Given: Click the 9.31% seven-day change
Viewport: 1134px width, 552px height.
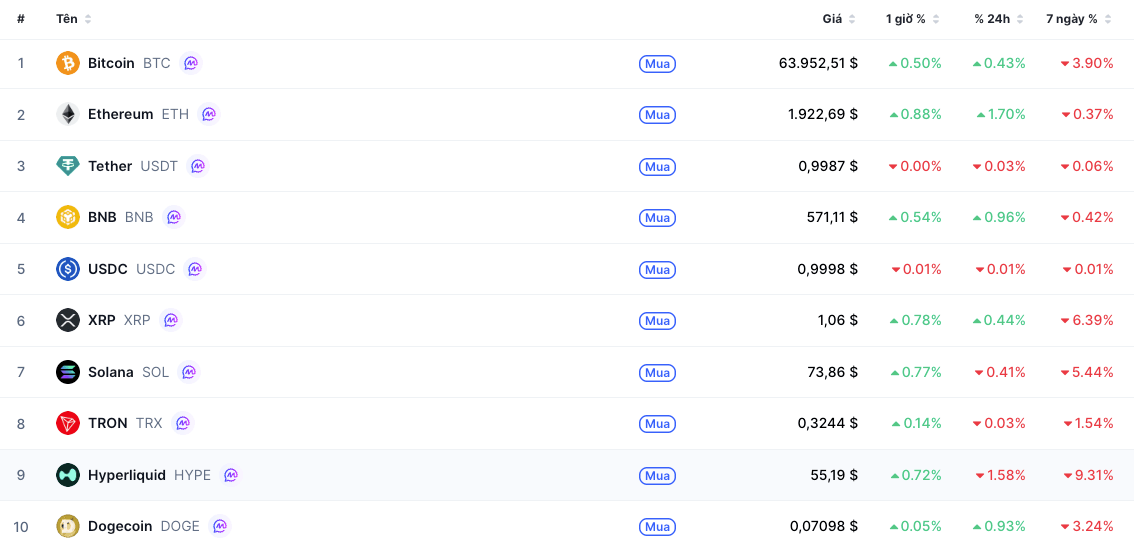Looking at the screenshot, I should point(1088,475).
